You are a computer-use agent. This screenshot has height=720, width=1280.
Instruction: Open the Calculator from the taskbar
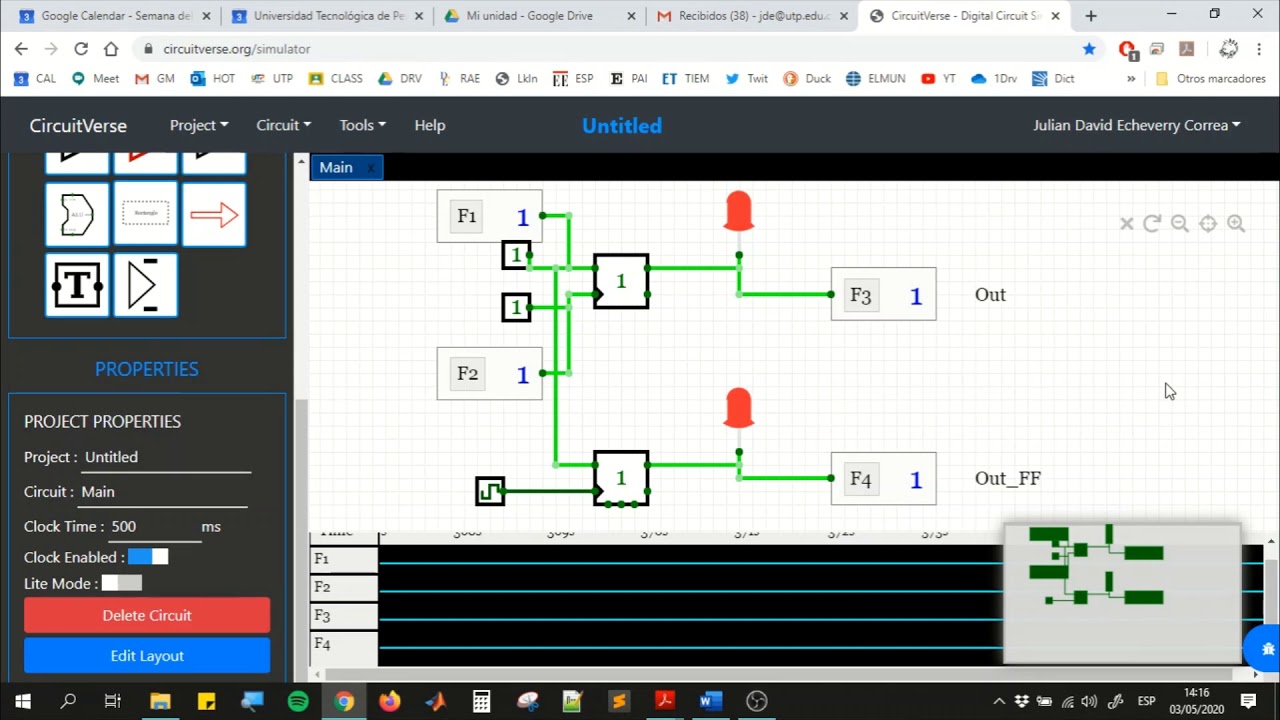(481, 701)
